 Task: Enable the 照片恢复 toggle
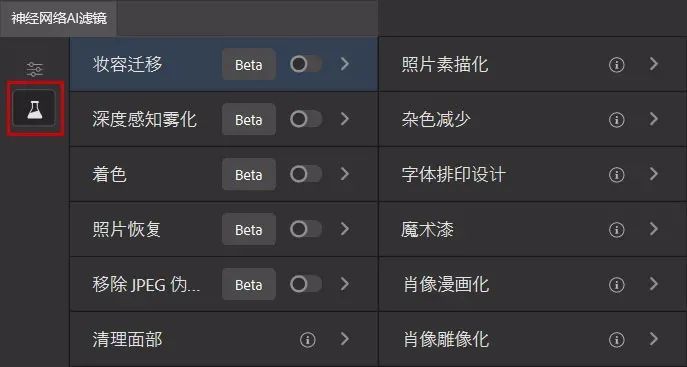click(306, 229)
